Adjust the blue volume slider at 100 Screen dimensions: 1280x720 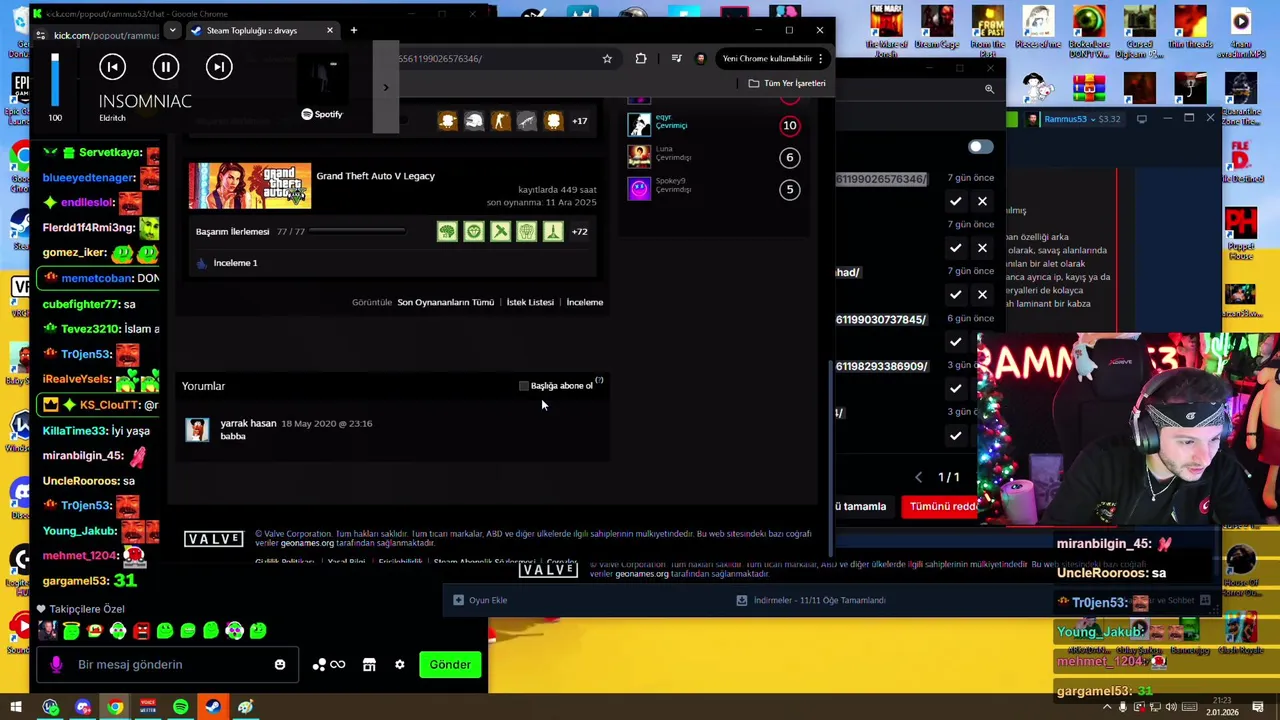coord(55,80)
